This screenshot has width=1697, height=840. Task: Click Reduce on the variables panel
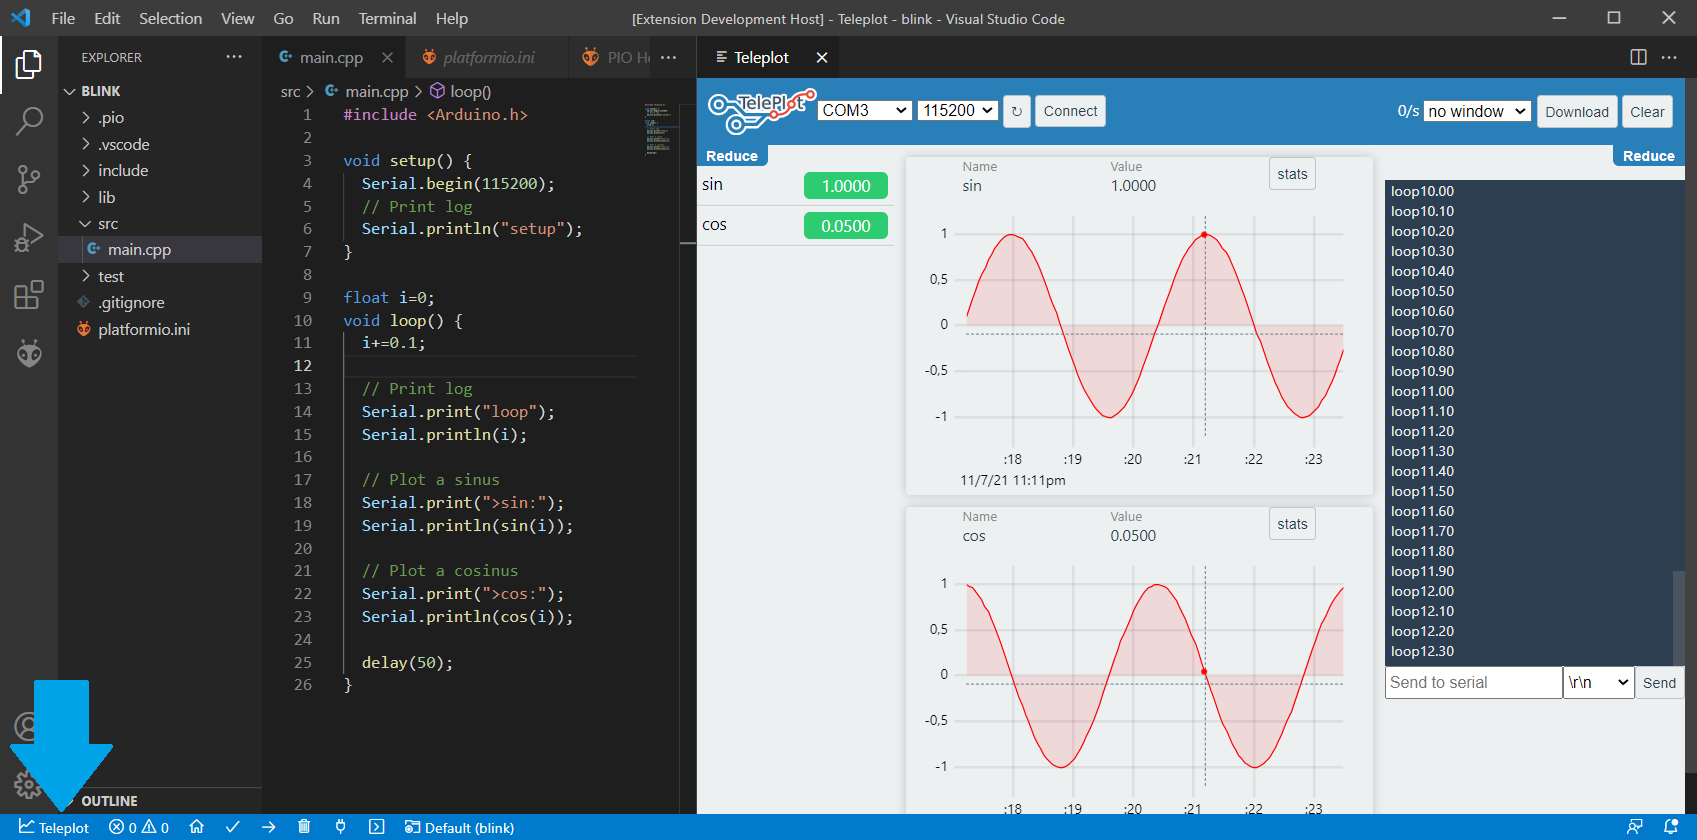[x=732, y=156]
